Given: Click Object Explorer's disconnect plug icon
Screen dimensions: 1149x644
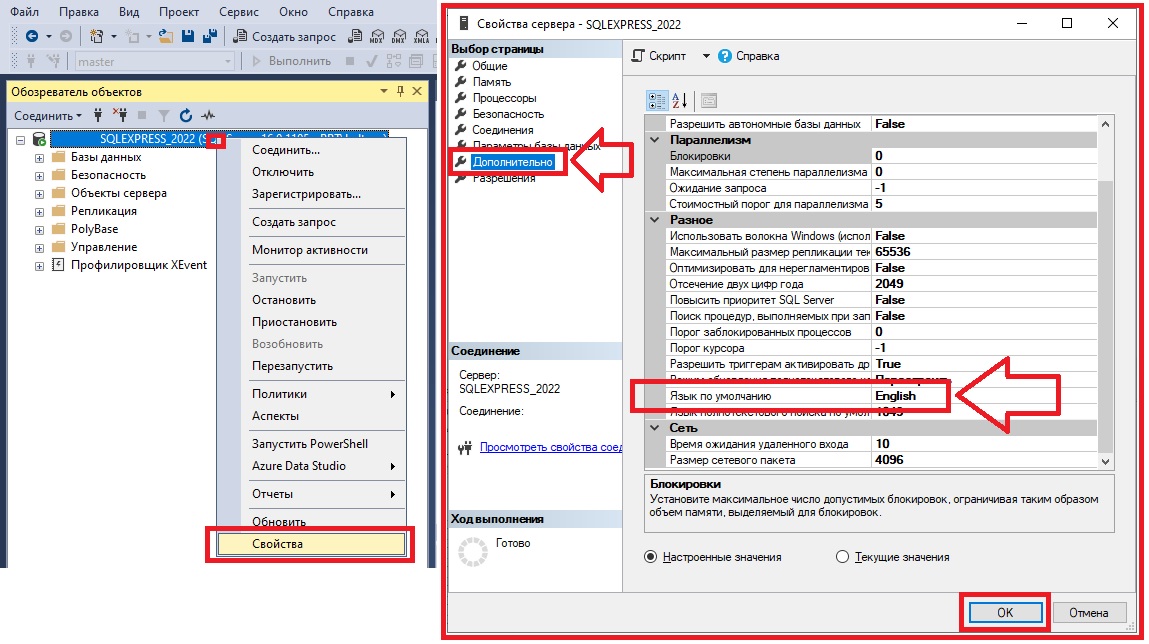Looking at the screenshot, I should (119, 115).
